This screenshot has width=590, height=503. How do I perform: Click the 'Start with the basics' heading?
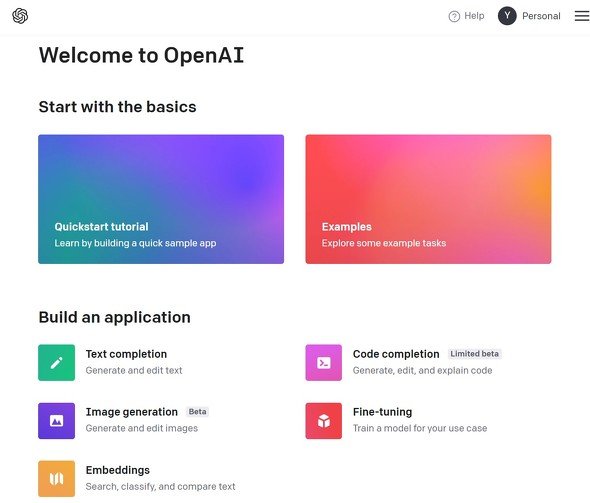pos(117,107)
